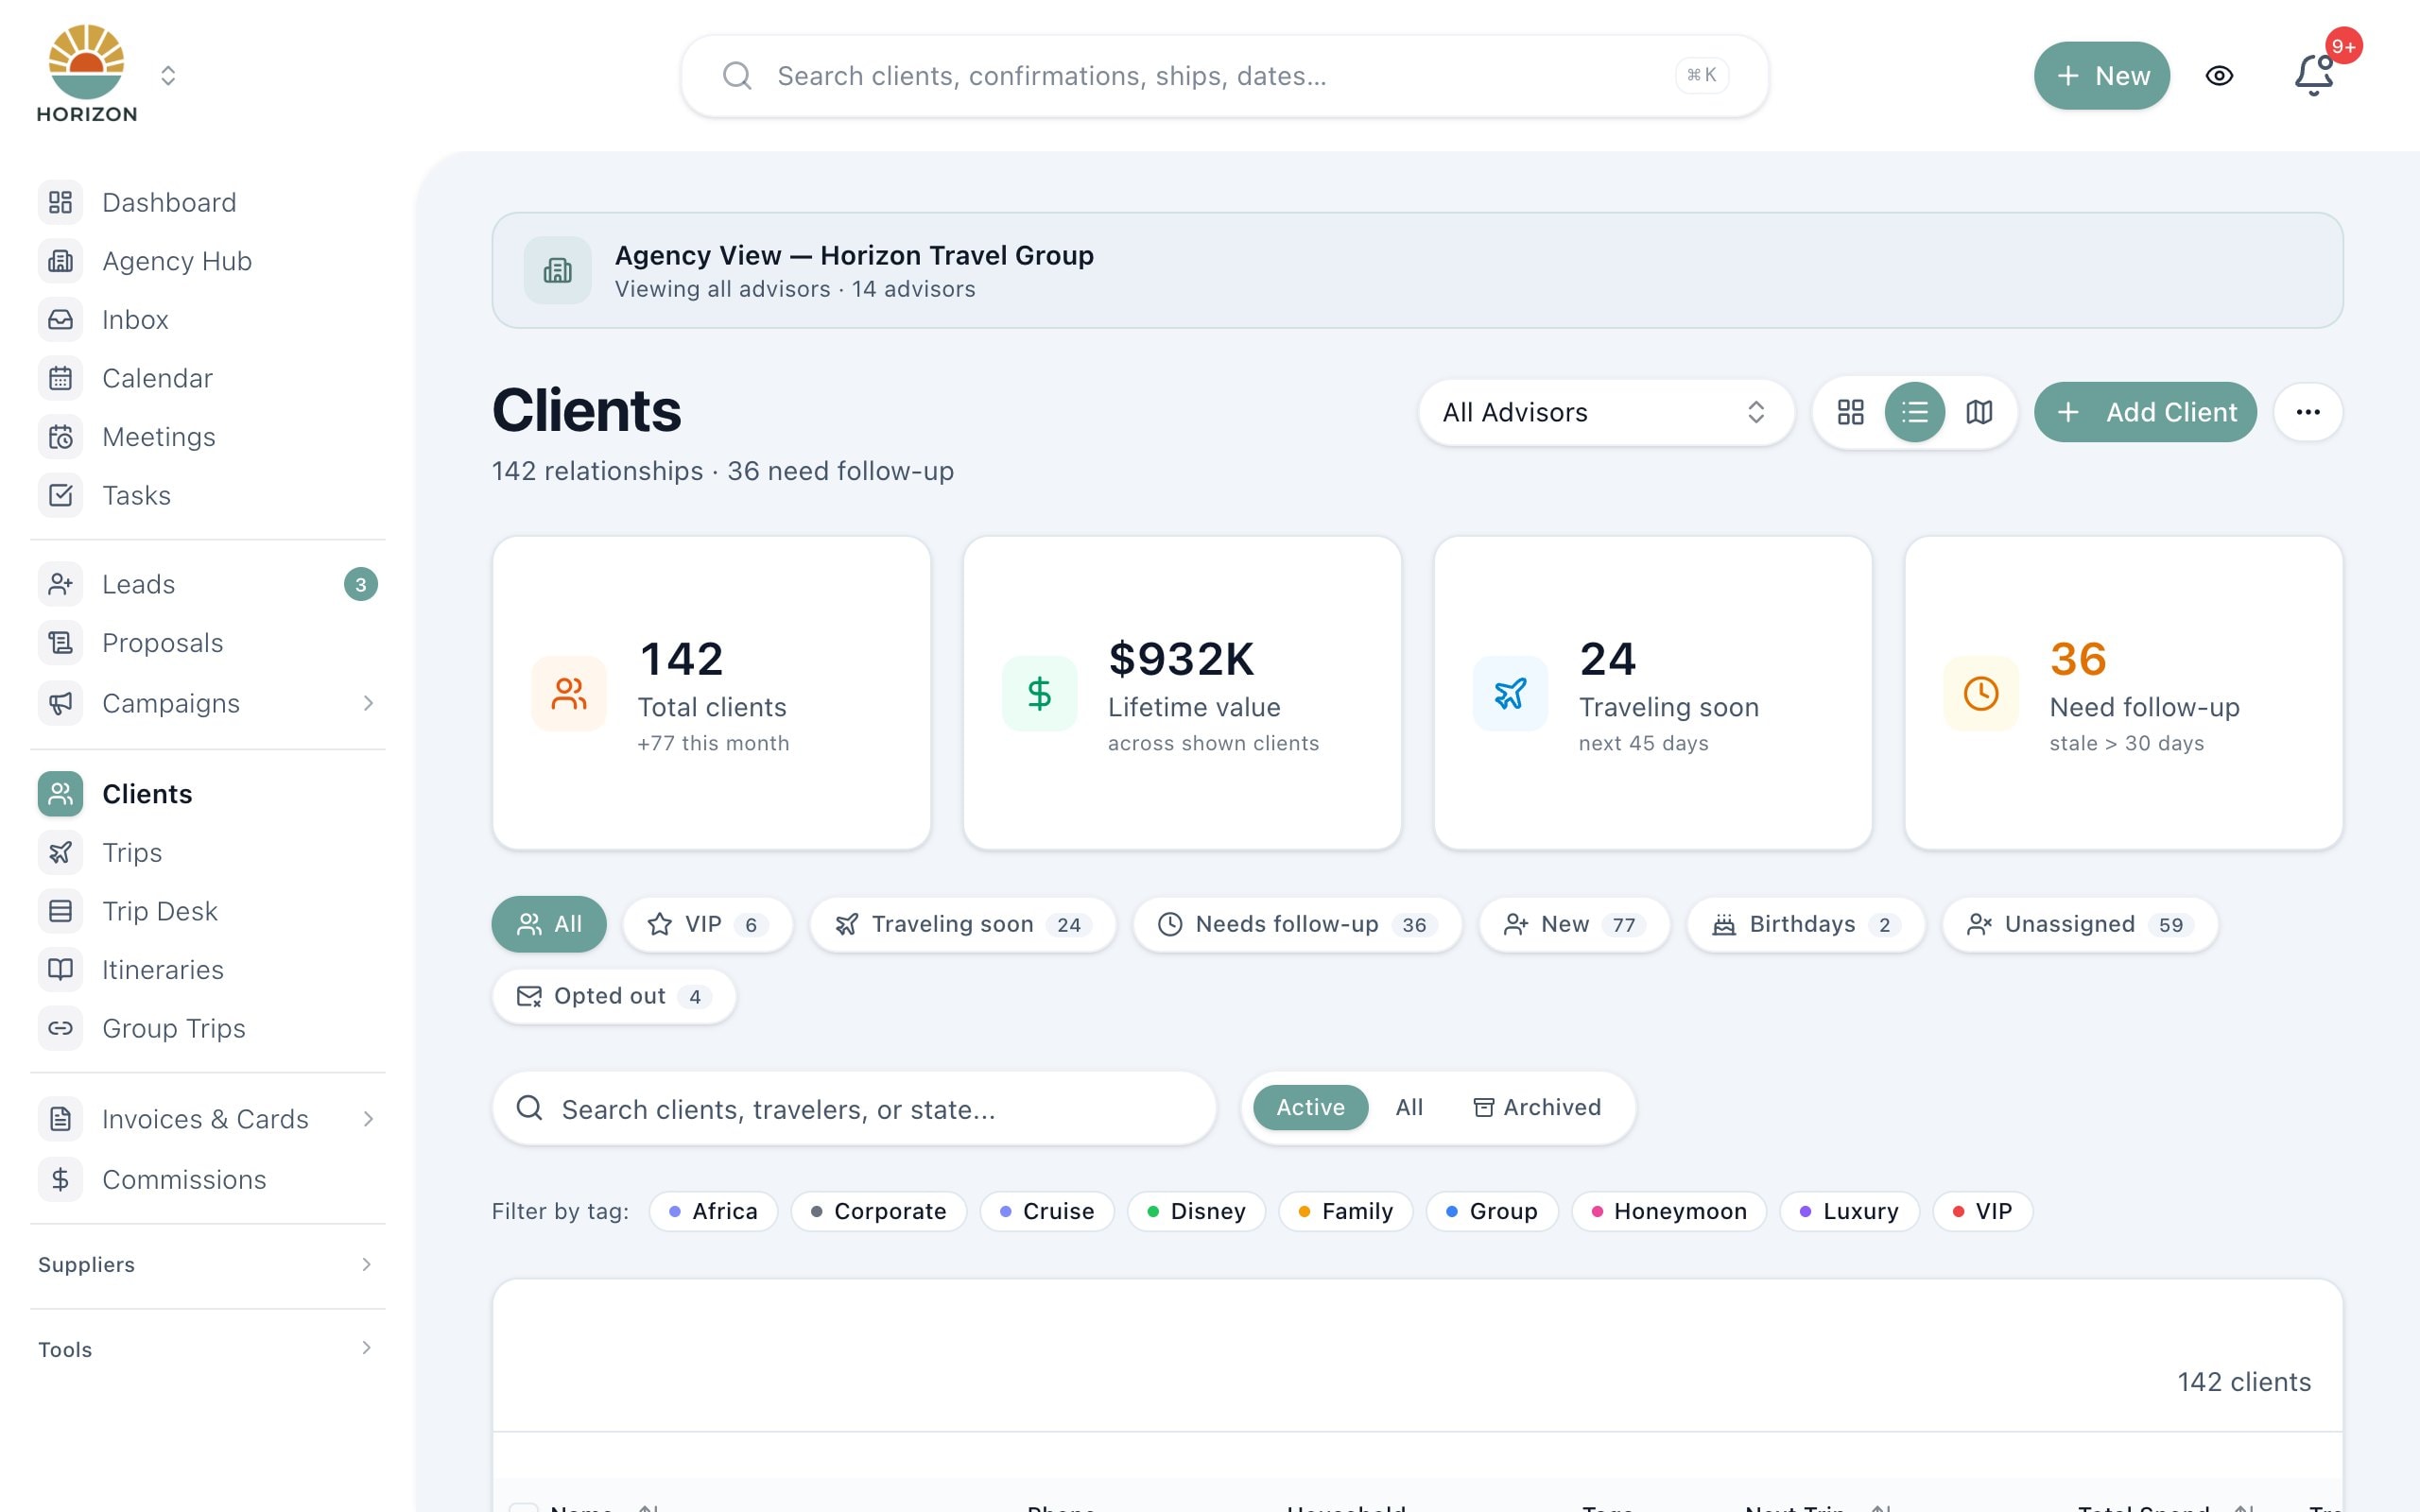Screen dimensions: 2420x1512
Task: Filter by the Honeymoon tag
Action: (1668, 1211)
